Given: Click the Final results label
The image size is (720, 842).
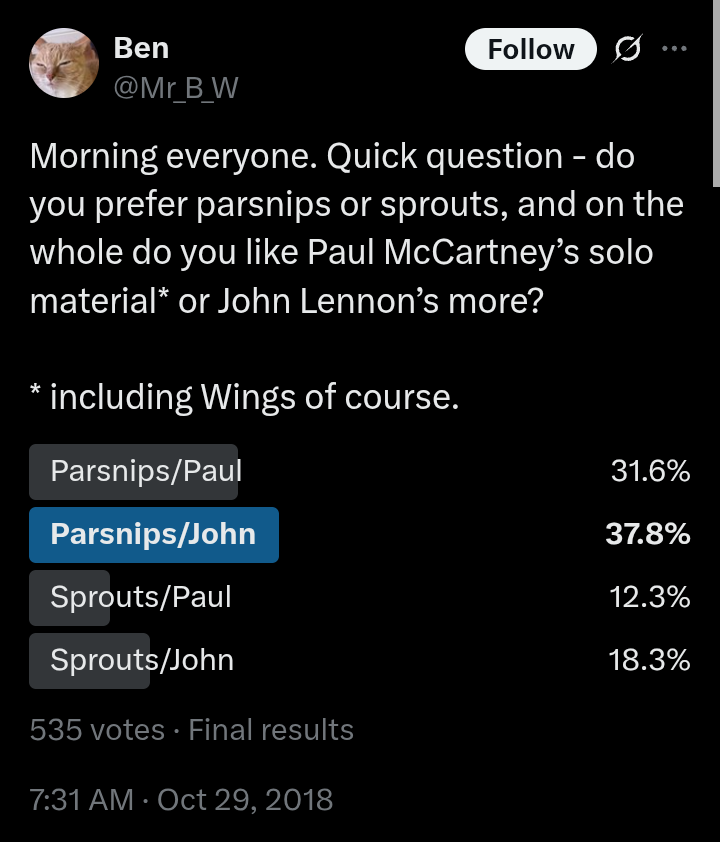Looking at the screenshot, I should click(271, 730).
